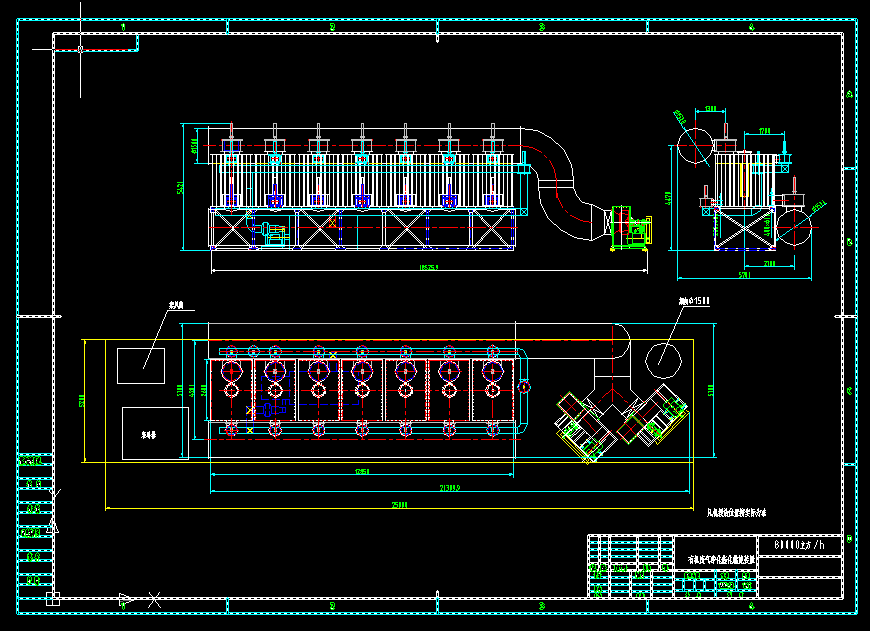Screen dimensions: 870x631
Task: Select the curved duct elbow in elevation view
Action: 562,182
